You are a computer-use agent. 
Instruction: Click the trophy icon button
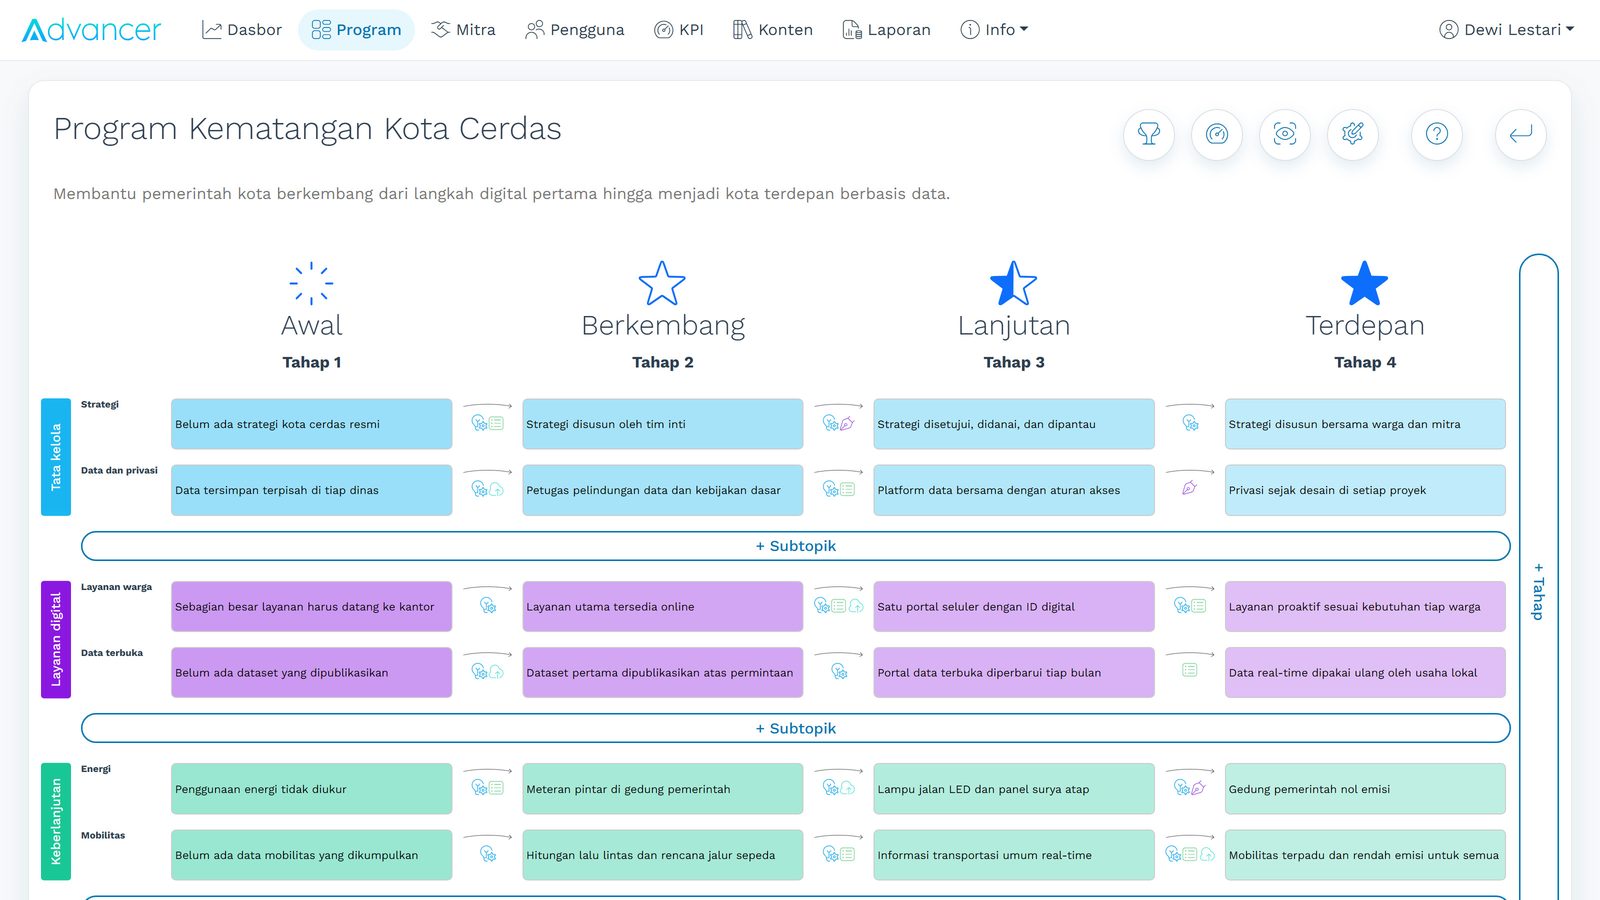(x=1149, y=134)
